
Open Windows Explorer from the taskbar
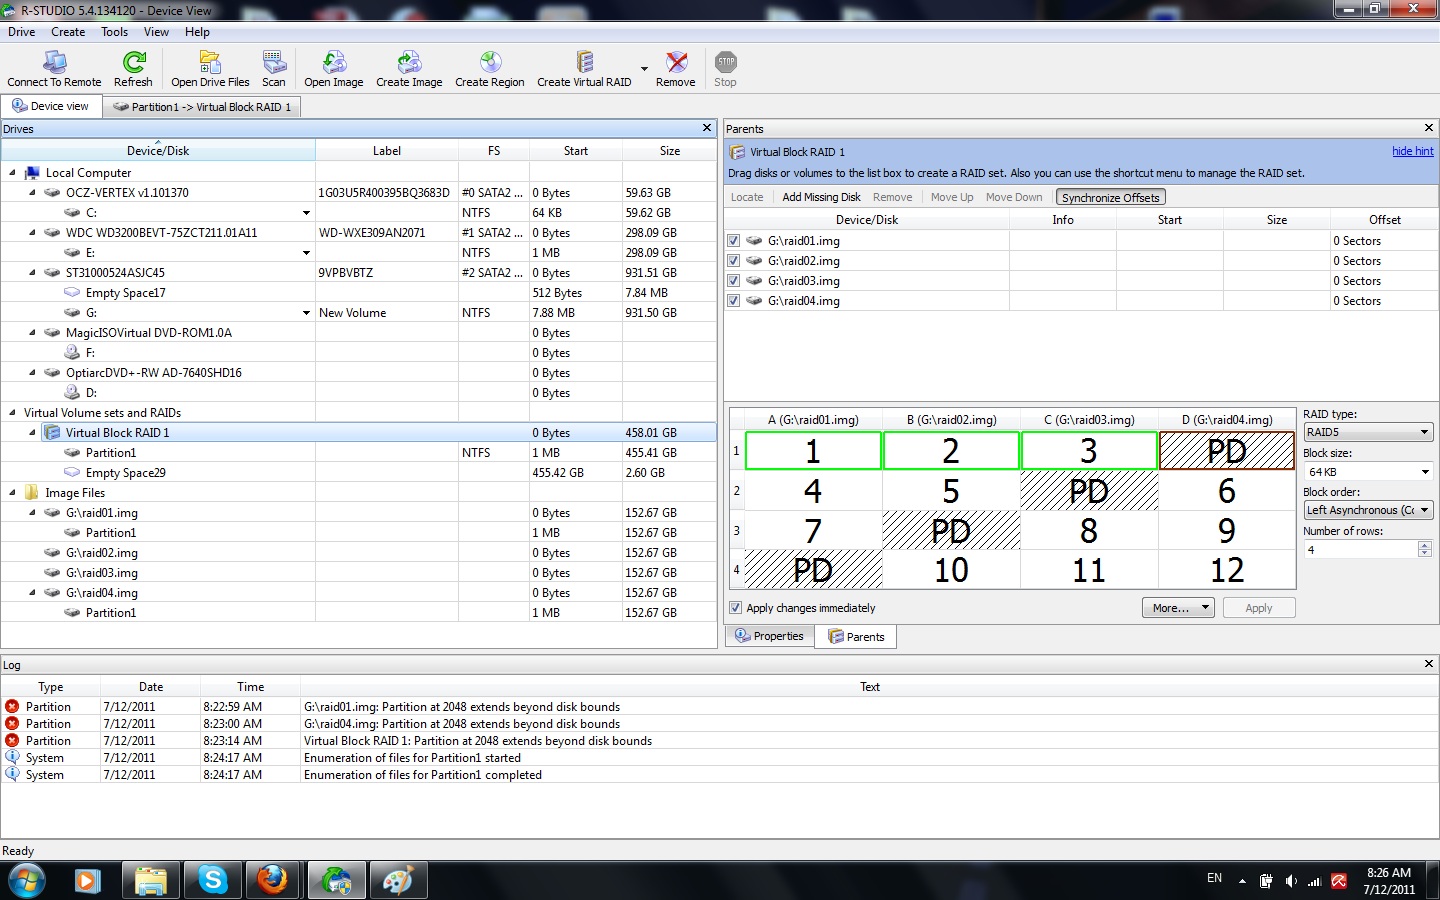(x=151, y=880)
